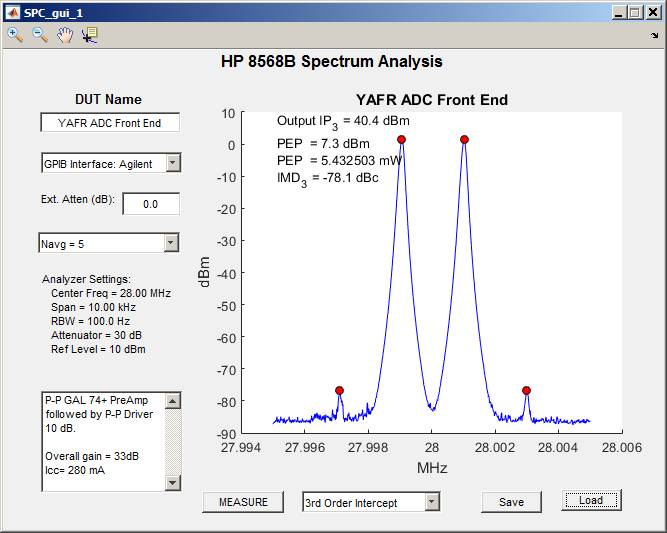Click the 'Analyzer Settings:' label

click(x=86, y=279)
